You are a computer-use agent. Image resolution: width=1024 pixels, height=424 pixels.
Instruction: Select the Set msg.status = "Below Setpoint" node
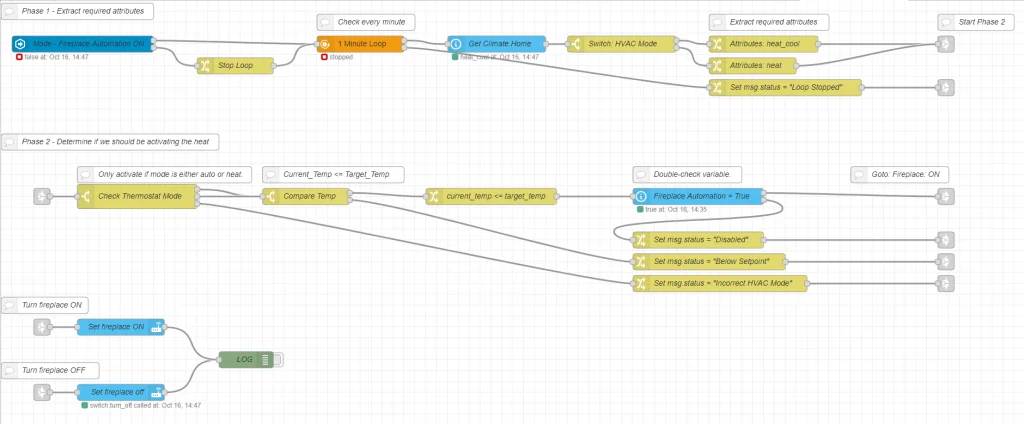(x=709, y=261)
